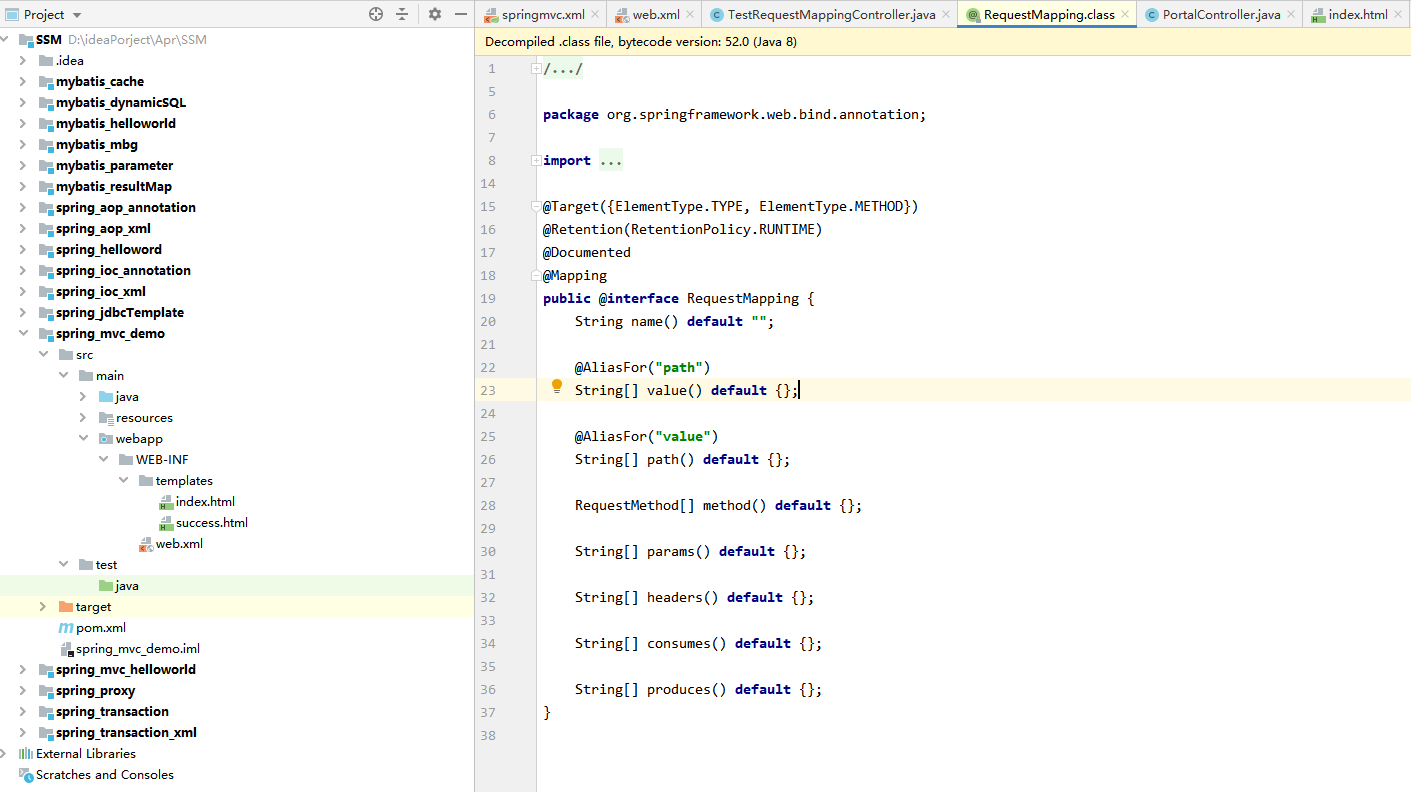Select web.xml under WEB-INF in tree
This screenshot has width=1411, height=792.
pos(179,544)
